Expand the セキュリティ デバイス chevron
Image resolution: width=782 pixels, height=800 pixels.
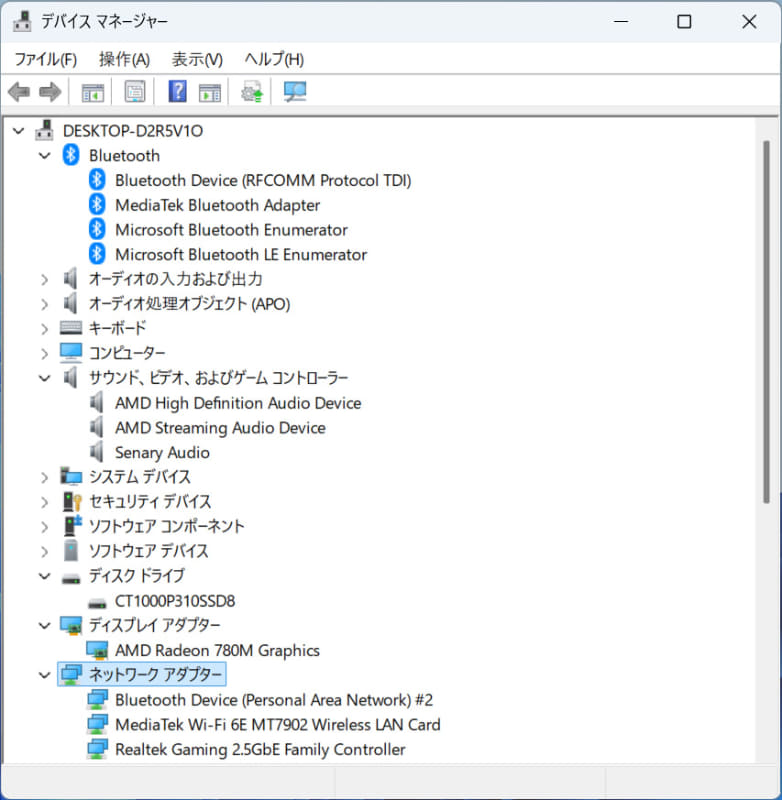click(45, 502)
